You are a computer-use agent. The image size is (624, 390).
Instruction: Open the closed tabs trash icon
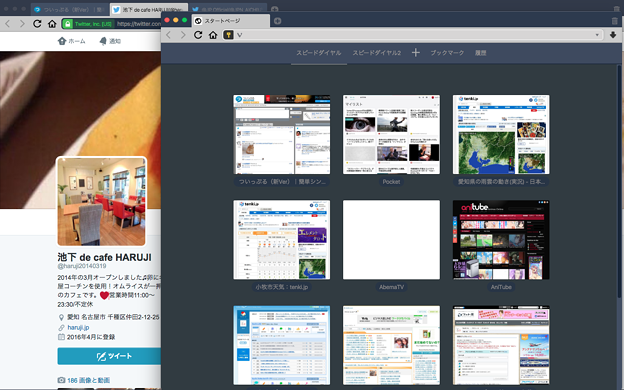615,21
